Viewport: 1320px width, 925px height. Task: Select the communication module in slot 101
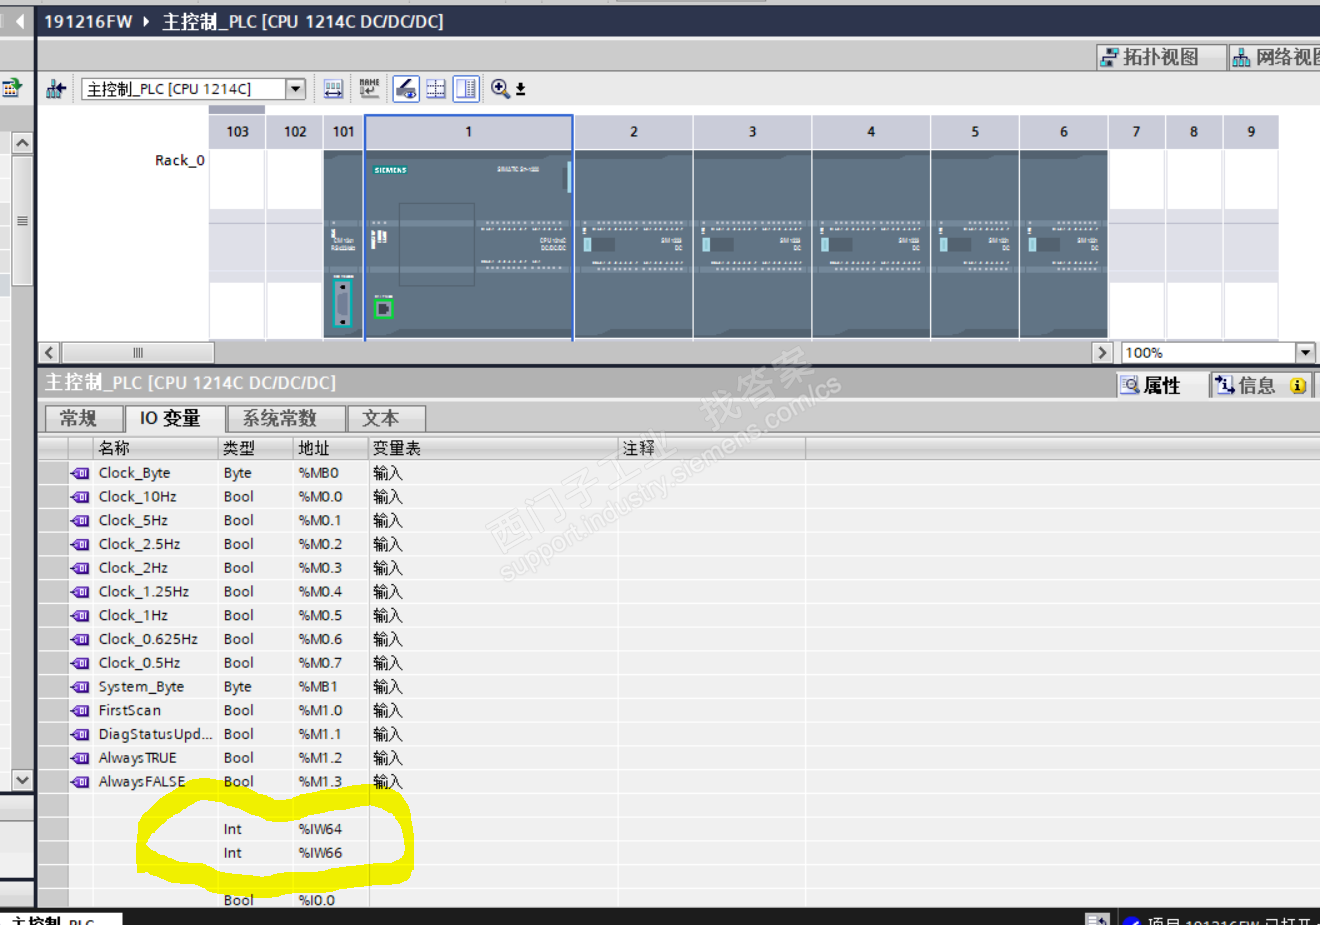click(x=343, y=244)
